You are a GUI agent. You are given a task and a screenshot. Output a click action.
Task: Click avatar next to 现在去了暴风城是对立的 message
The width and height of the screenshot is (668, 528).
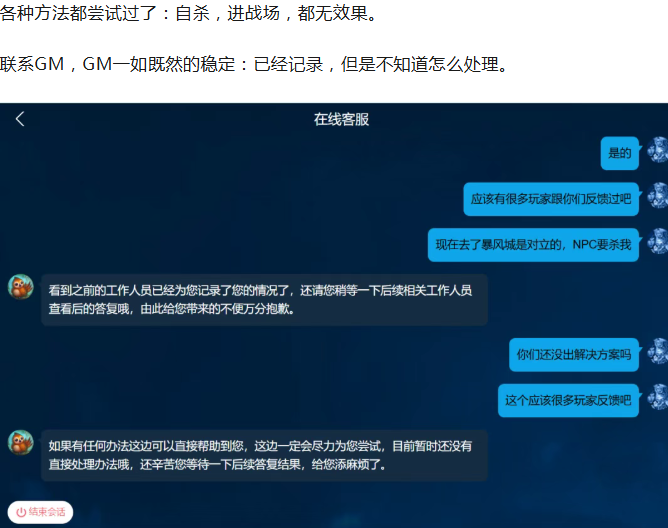657,242
